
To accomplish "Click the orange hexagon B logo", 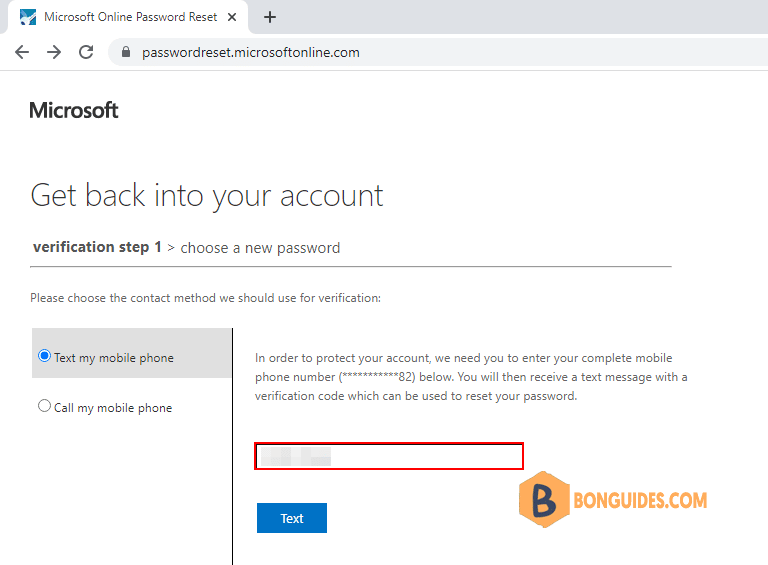I will click(544, 499).
